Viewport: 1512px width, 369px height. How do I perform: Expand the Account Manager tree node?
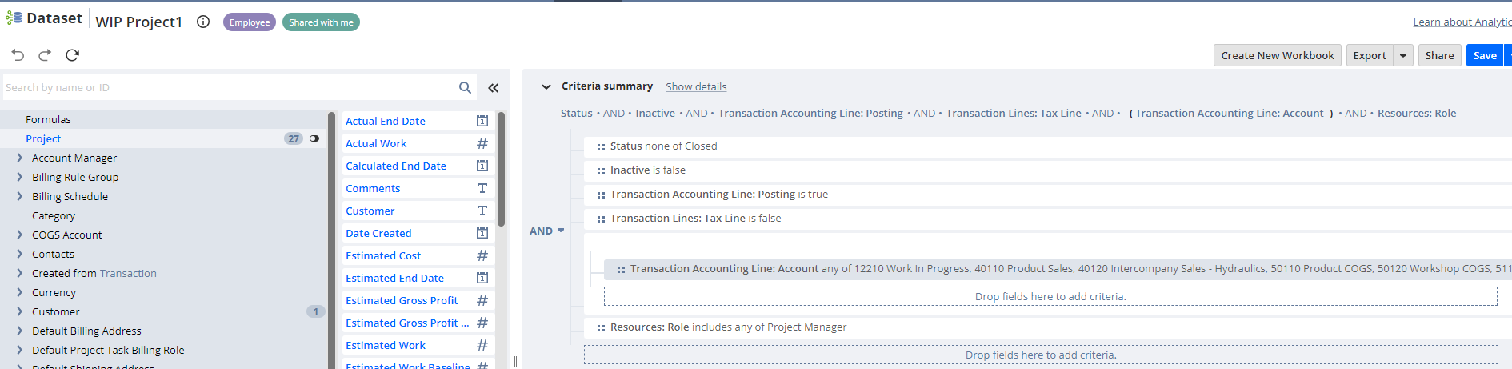pyautogui.click(x=20, y=158)
